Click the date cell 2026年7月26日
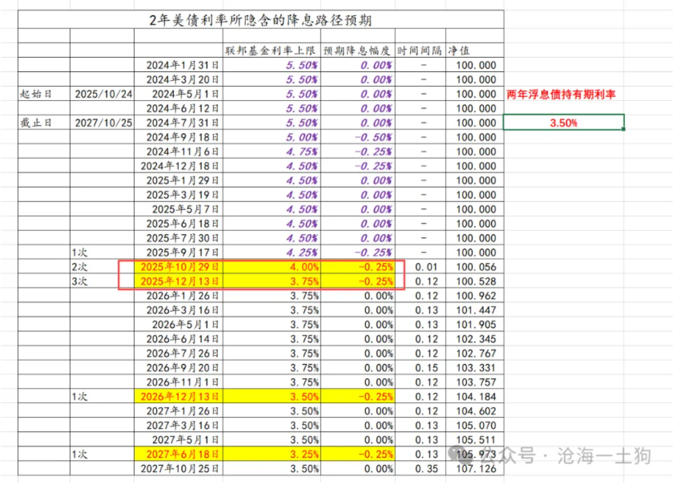 [x=179, y=353]
